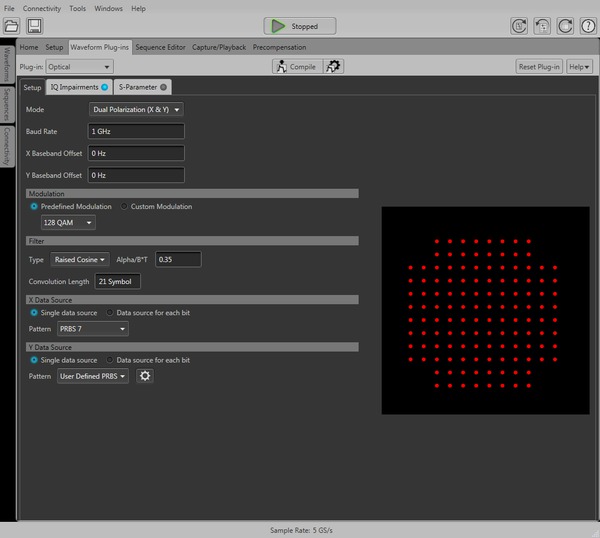Click the Compile button
Image resolution: width=600 pixels, height=538 pixels.
tap(295, 66)
